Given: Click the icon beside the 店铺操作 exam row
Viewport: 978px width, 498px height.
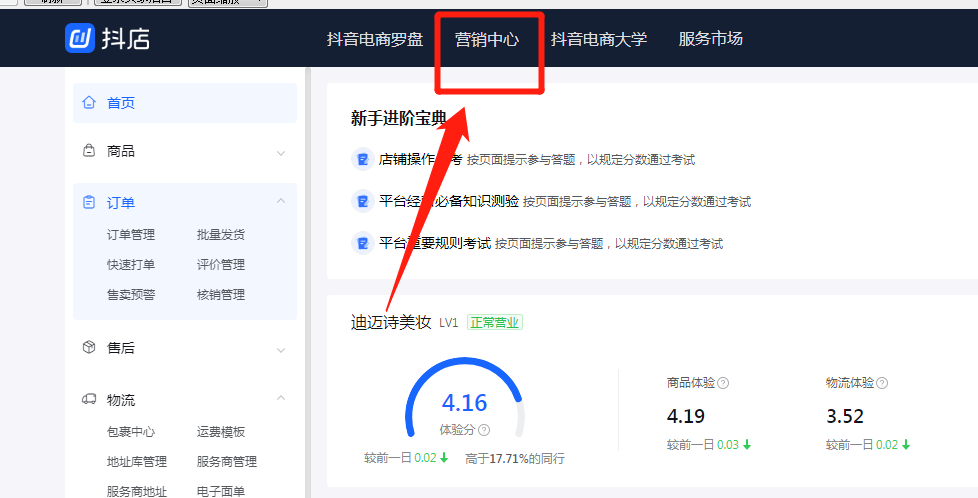Looking at the screenshot, I should click(362, 159).
